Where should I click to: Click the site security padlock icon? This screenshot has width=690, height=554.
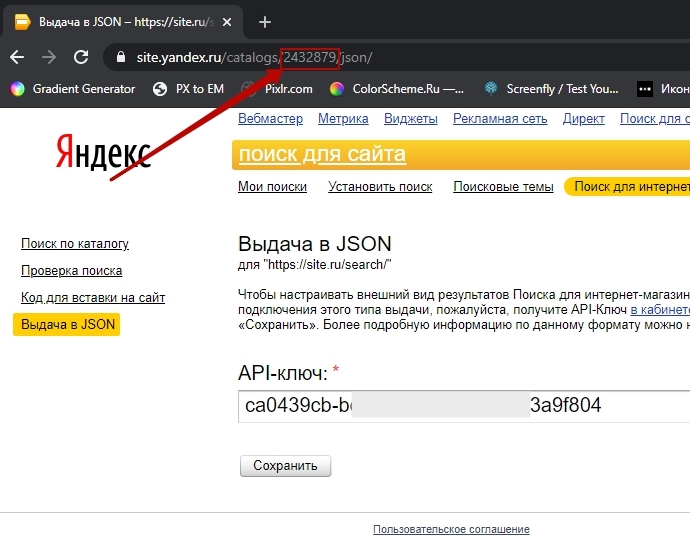122,58
